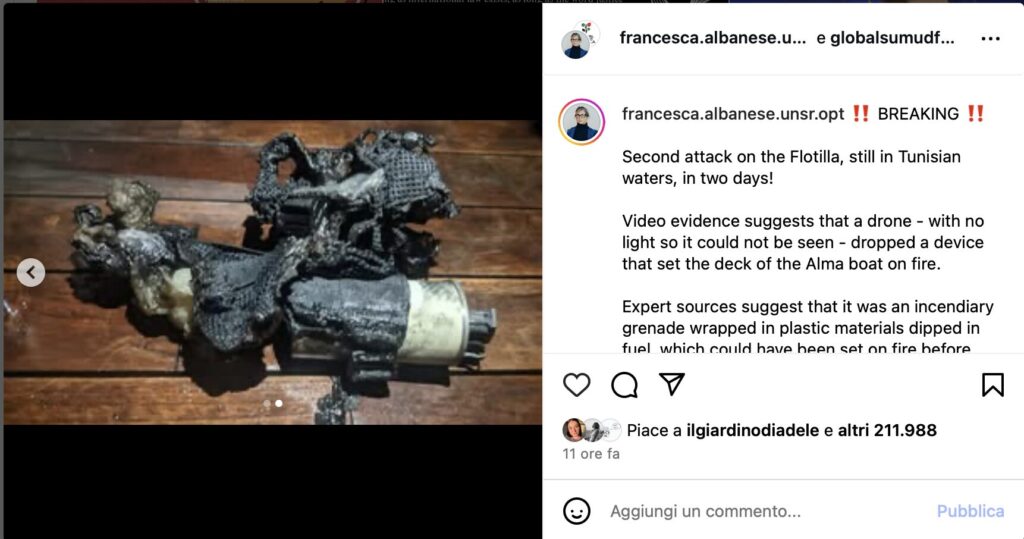Click francesca.albanese.unsr.opt username in caption
This screenshot has height=539, width=1024.
point(733,114)
